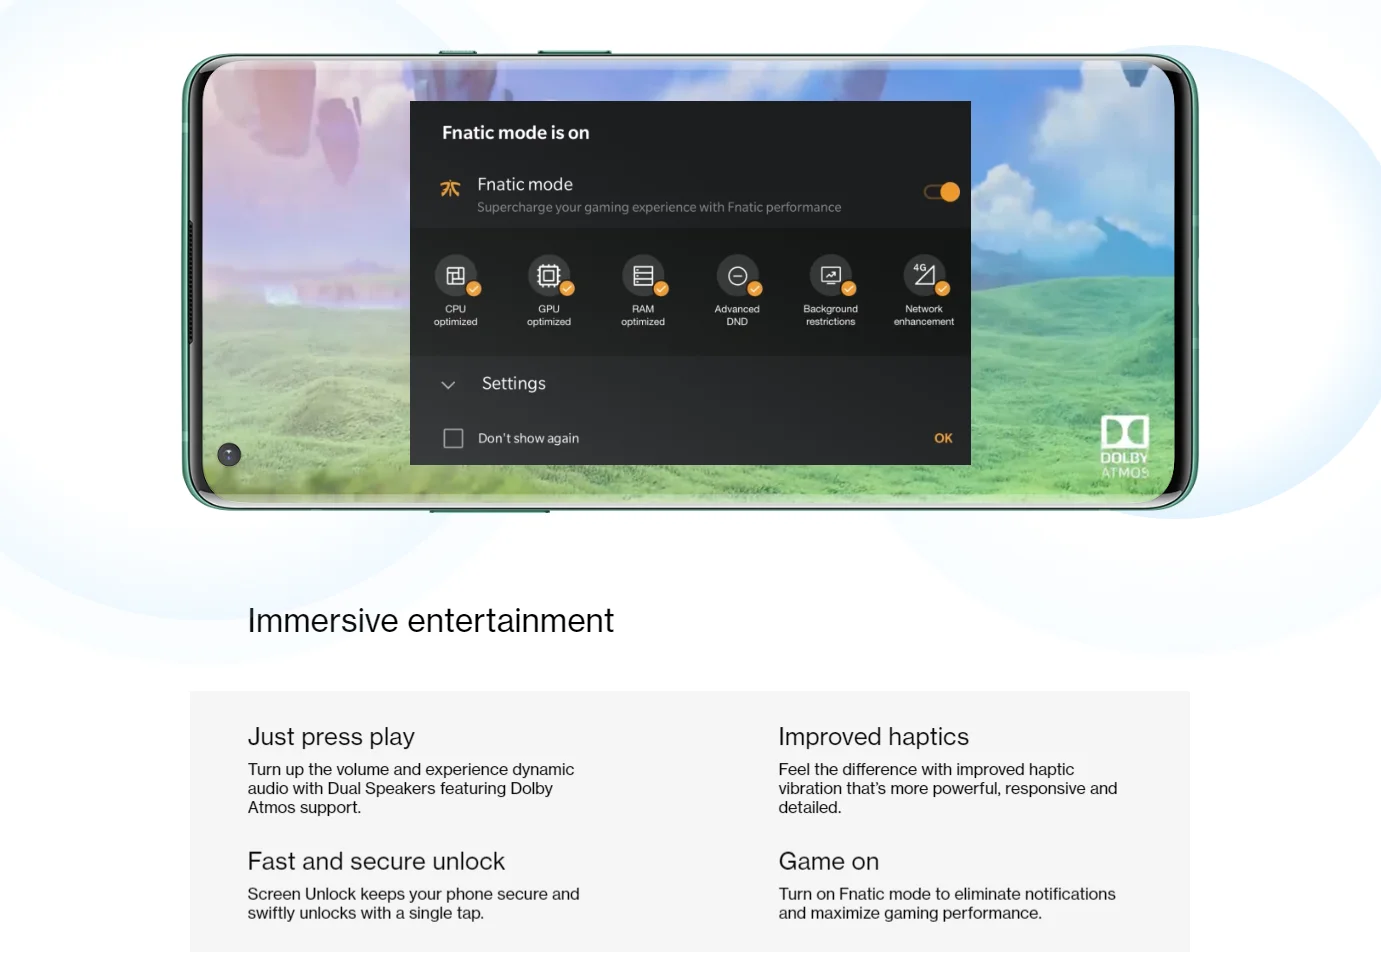Click the Dolby Atmos logo
The image size is (1381, 961).
tap(1125, 446)
